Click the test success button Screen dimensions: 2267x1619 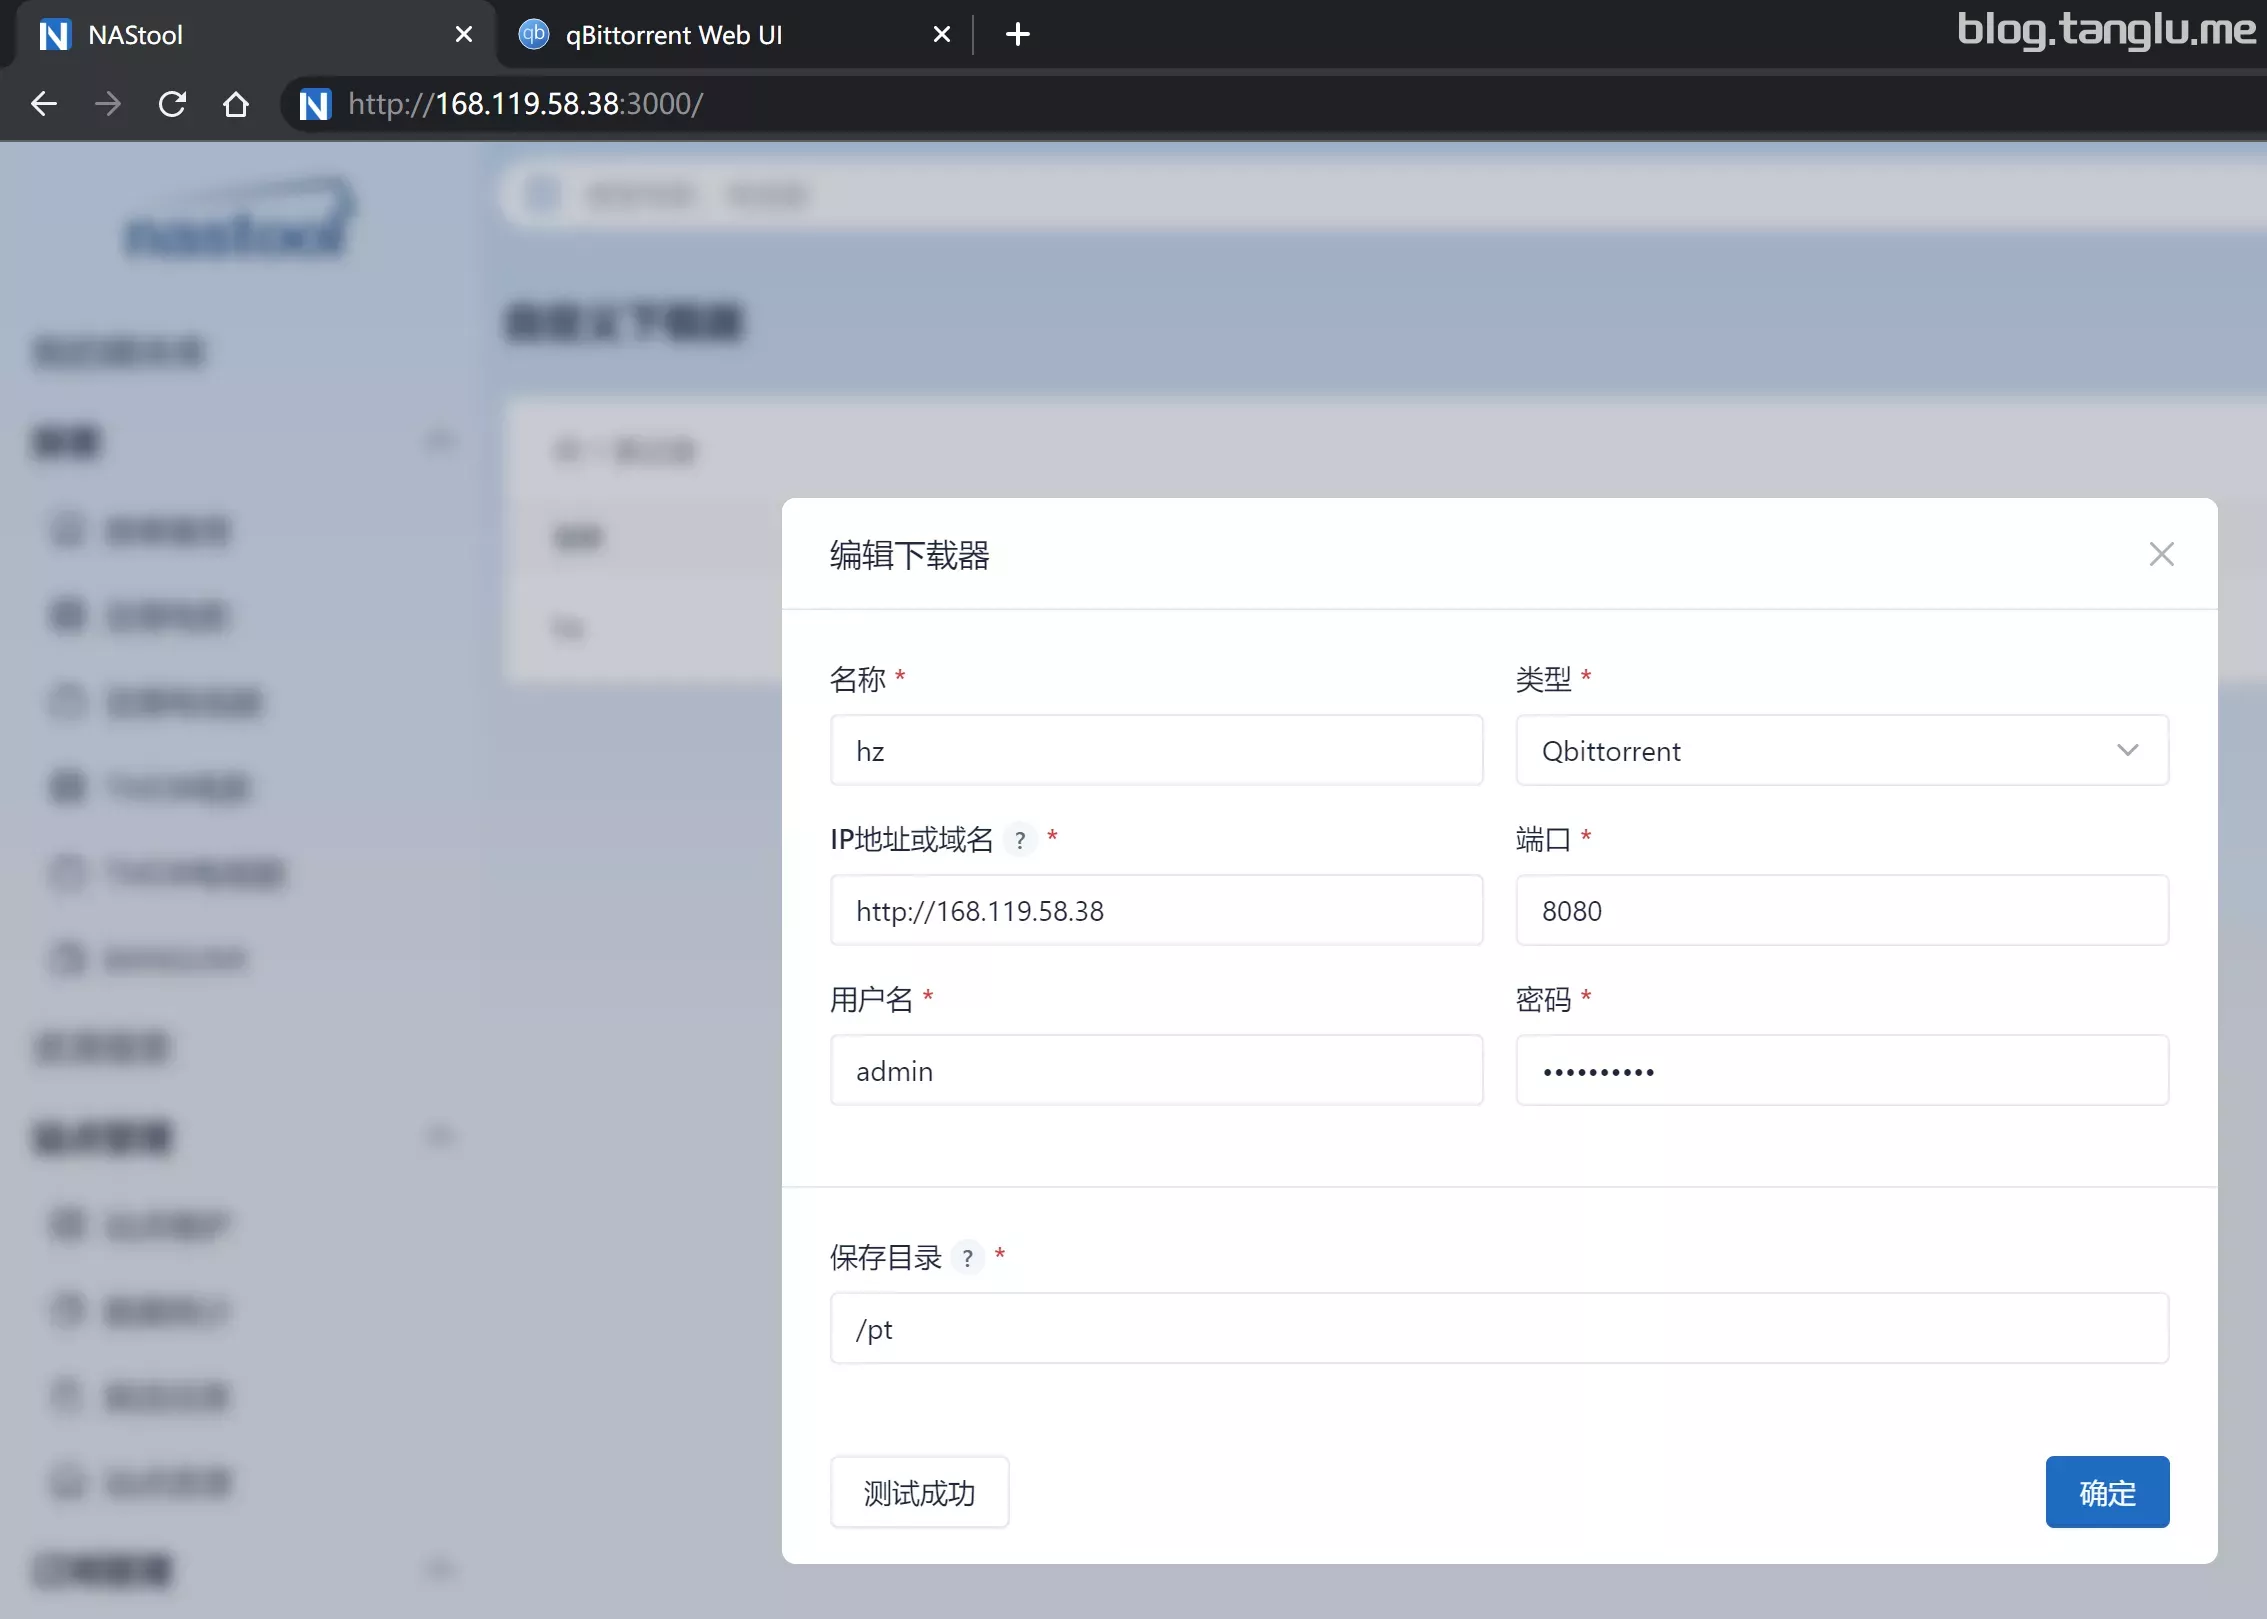pyautogui.click(x=919, y=1492)
